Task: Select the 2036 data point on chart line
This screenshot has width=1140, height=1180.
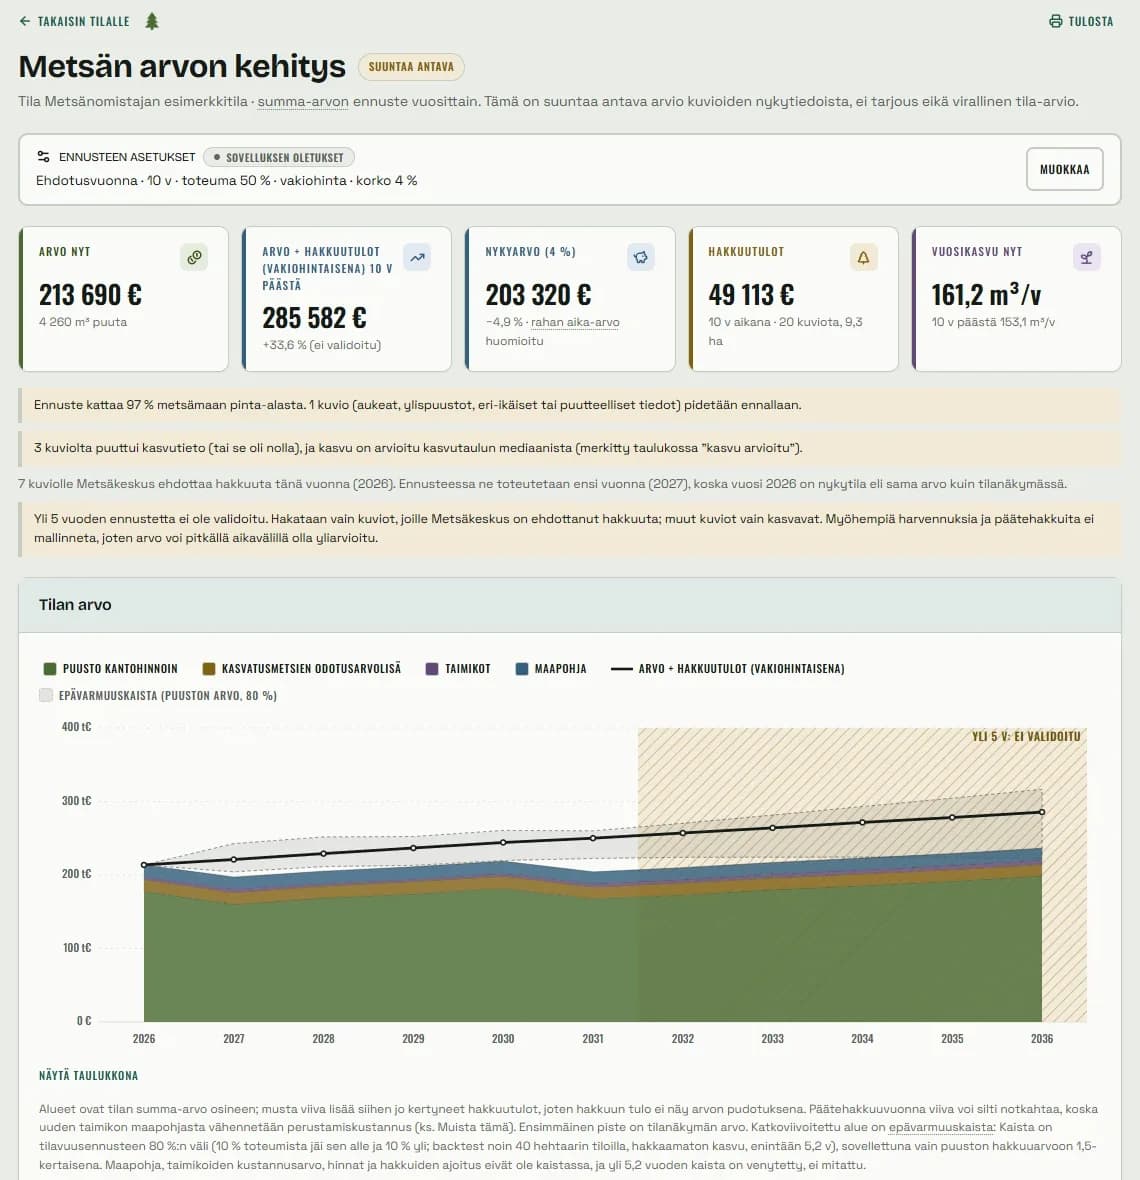Action: pos(1042,812)
